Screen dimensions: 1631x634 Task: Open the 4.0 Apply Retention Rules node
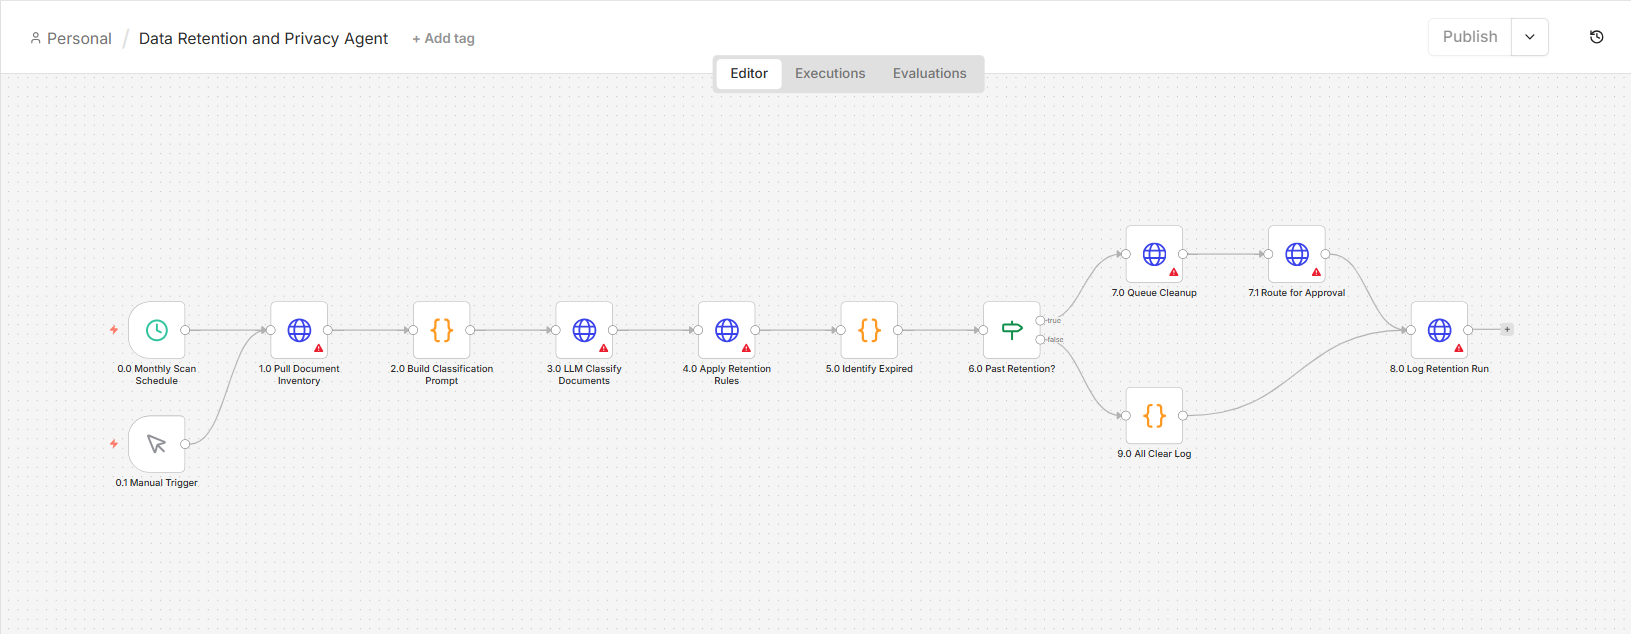click(727, 330)
